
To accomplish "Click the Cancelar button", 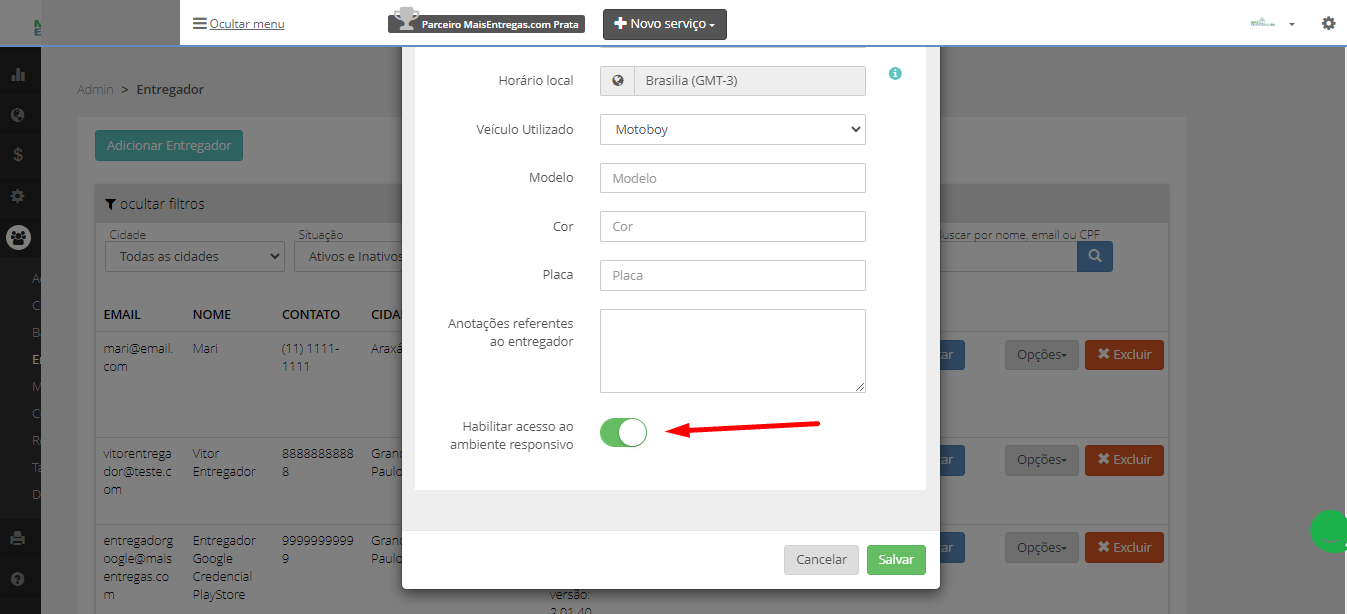I will pyautogui.click(x=821, y=560).
